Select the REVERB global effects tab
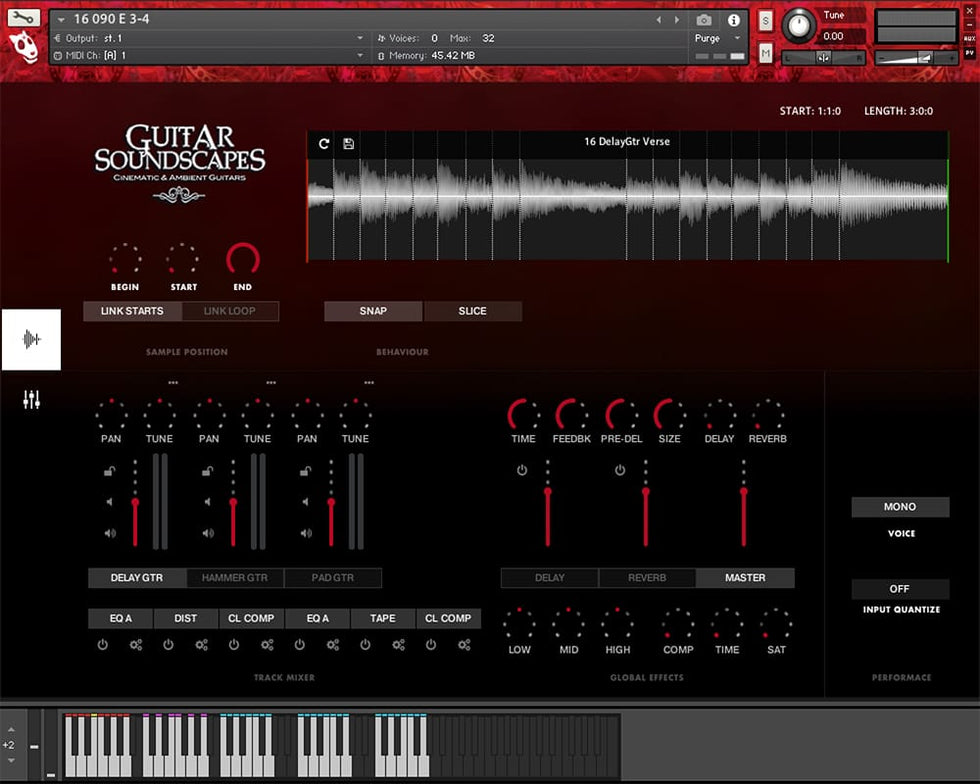 647,578
